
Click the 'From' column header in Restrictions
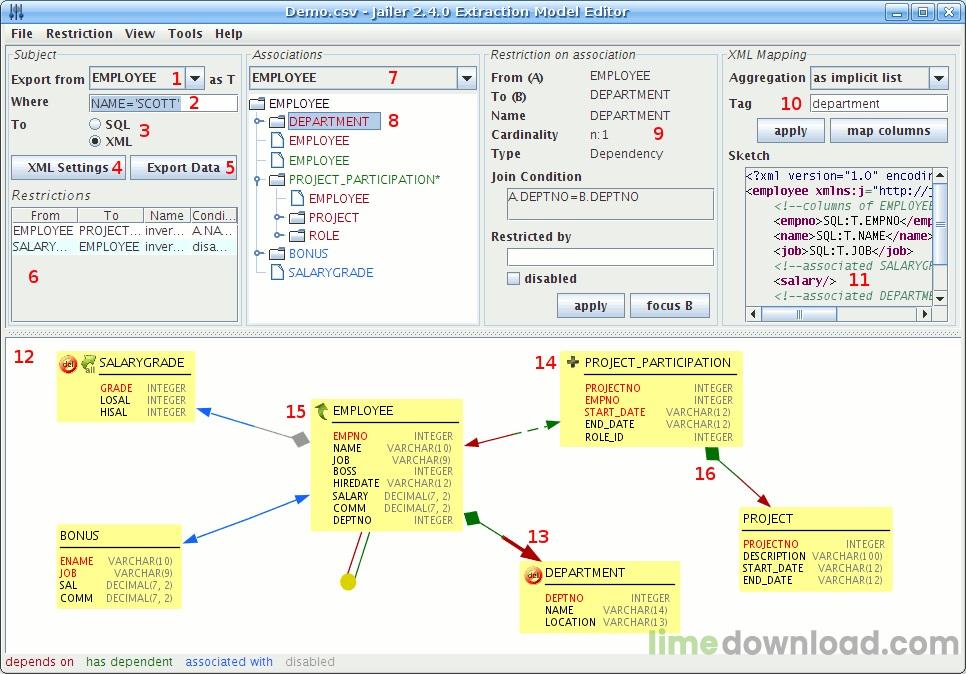[45, 215]
